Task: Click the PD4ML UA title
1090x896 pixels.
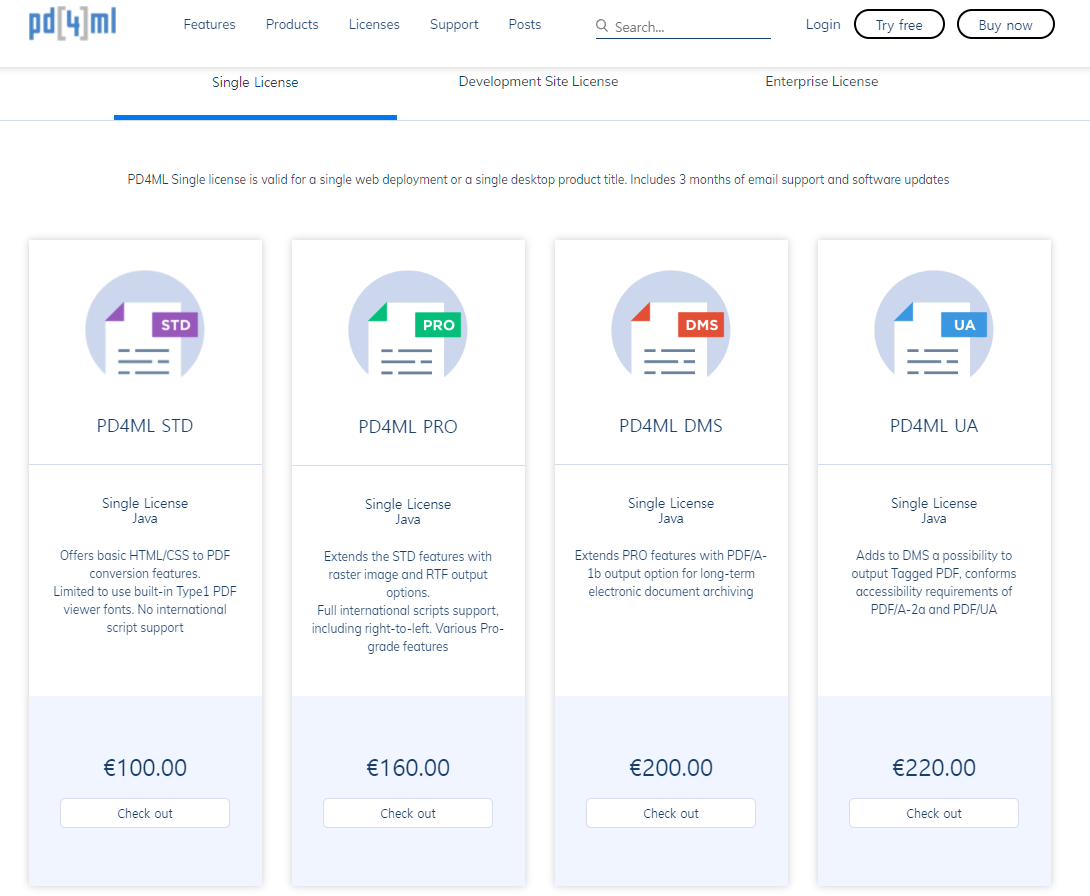Action: pyautogui.click(x=934, y=425)
